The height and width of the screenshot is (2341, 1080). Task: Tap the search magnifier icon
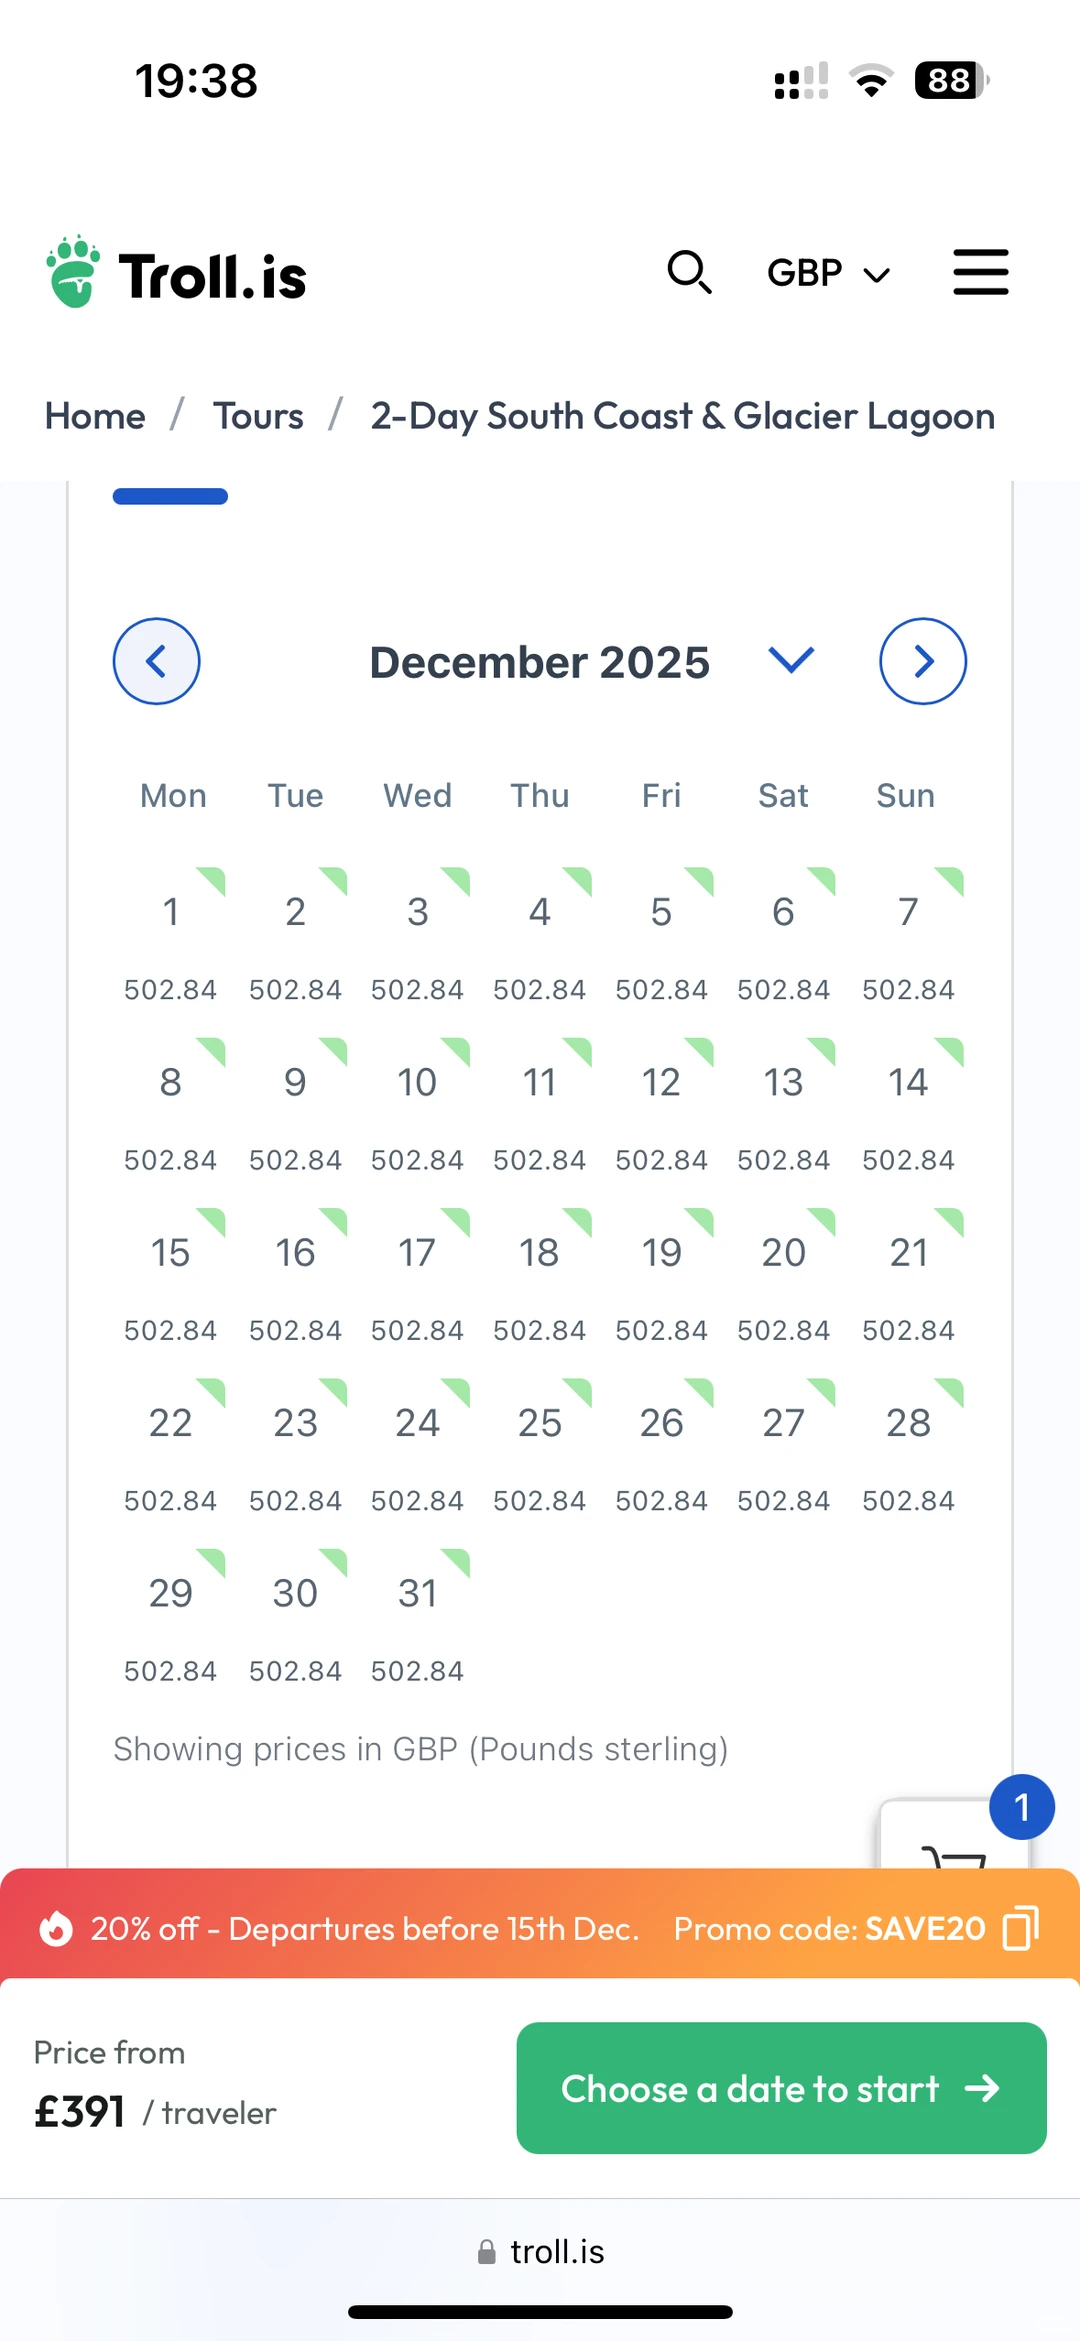click(x=689, y=272)
